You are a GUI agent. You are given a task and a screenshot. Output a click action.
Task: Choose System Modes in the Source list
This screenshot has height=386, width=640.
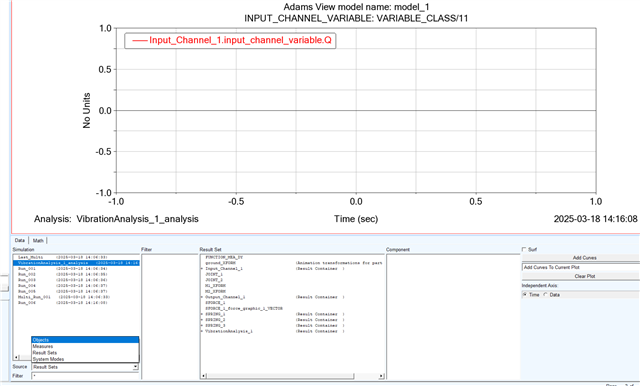[85, 359]
